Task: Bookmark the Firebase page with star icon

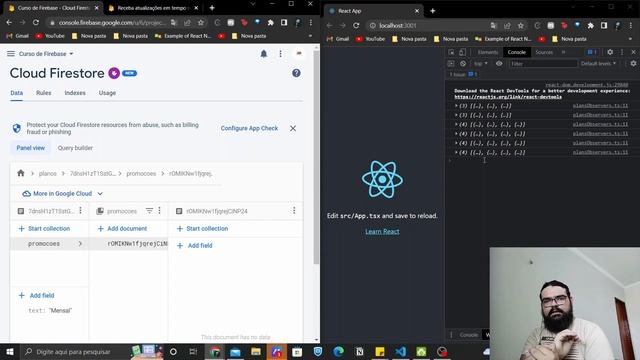Action: point(201,23)
